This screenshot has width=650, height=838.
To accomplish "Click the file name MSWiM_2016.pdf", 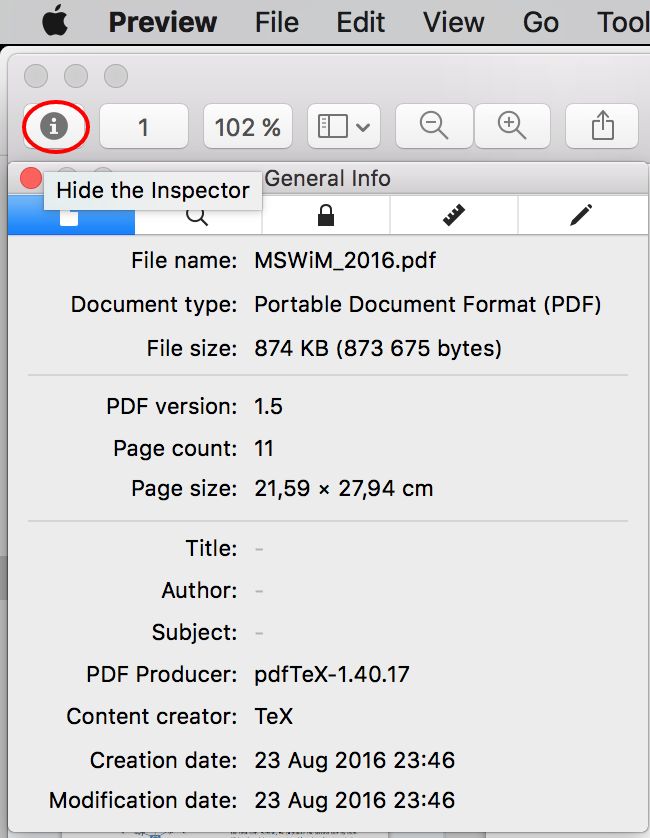I will pos(345,261).
